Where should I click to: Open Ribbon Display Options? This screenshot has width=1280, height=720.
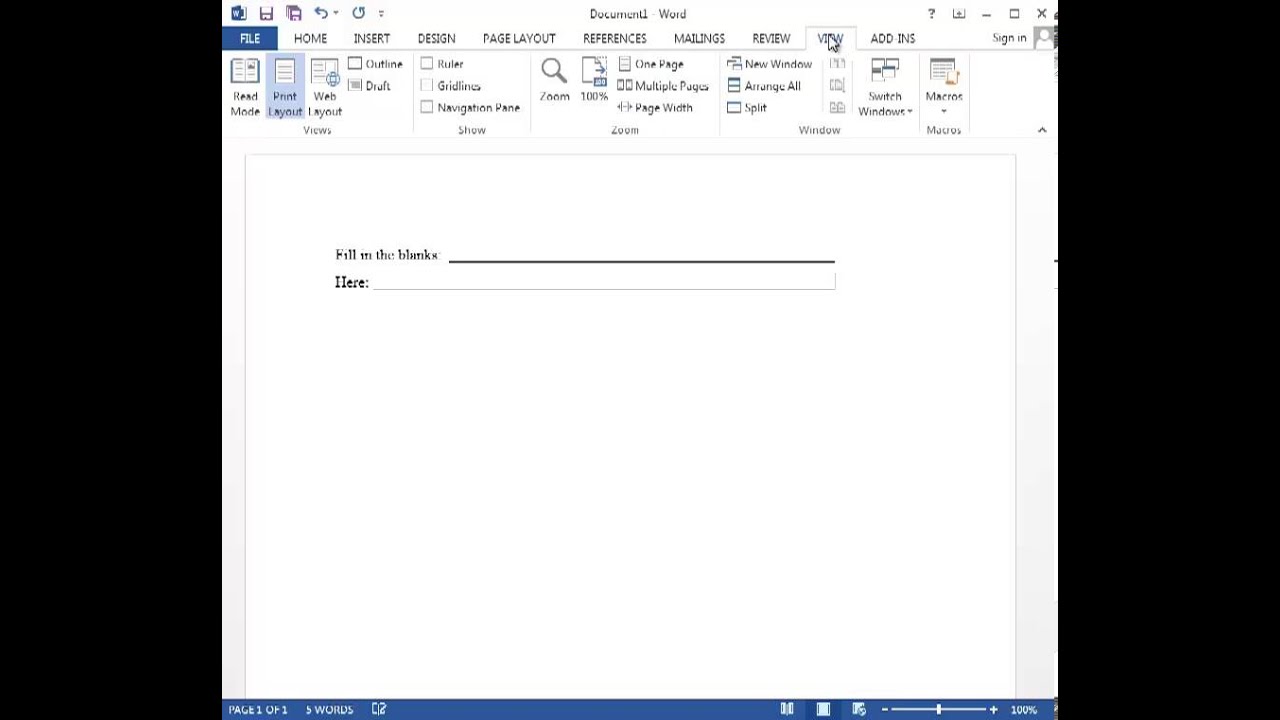959,14
